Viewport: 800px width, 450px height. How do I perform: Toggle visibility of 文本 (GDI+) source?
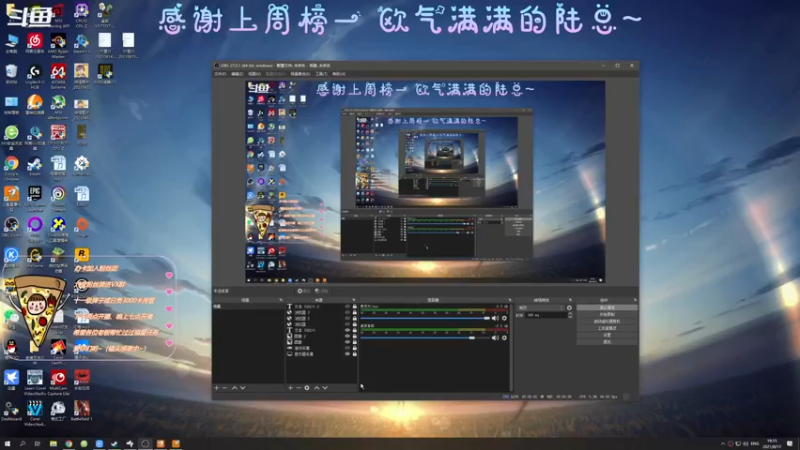tap(347, 330)
